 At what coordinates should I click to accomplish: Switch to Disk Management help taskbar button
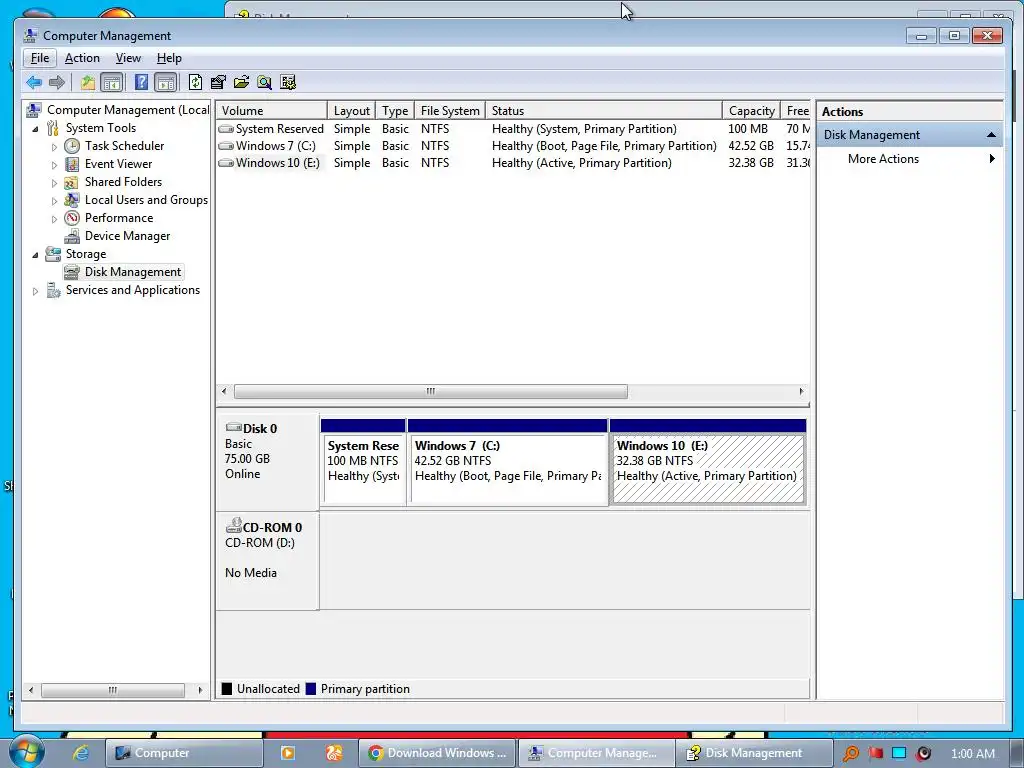point(754,753)
